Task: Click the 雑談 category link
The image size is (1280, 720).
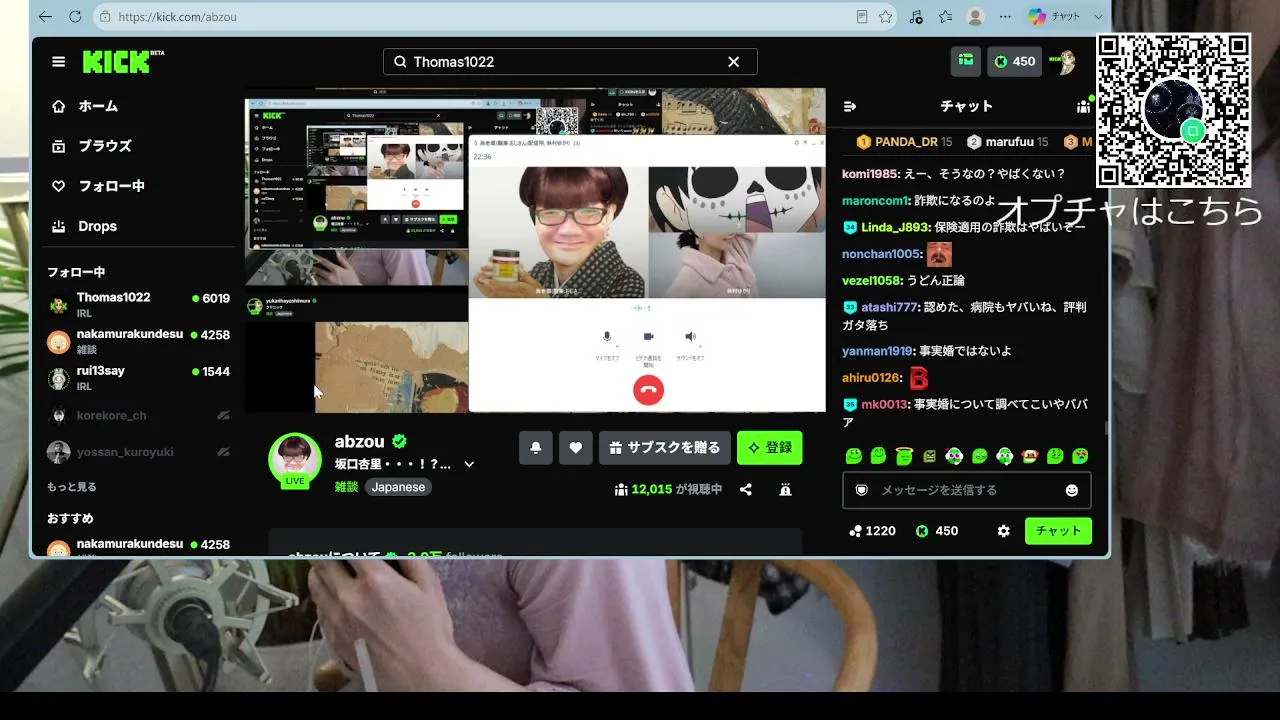Action: pyautogui.click(x=346, y=487)
